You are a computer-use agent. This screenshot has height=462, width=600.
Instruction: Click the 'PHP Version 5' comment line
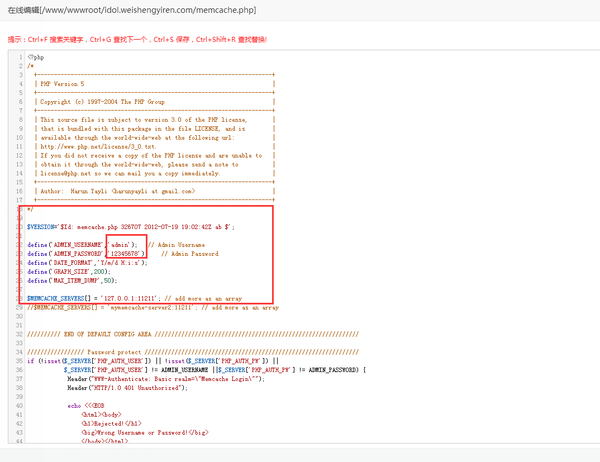[62, 84]
